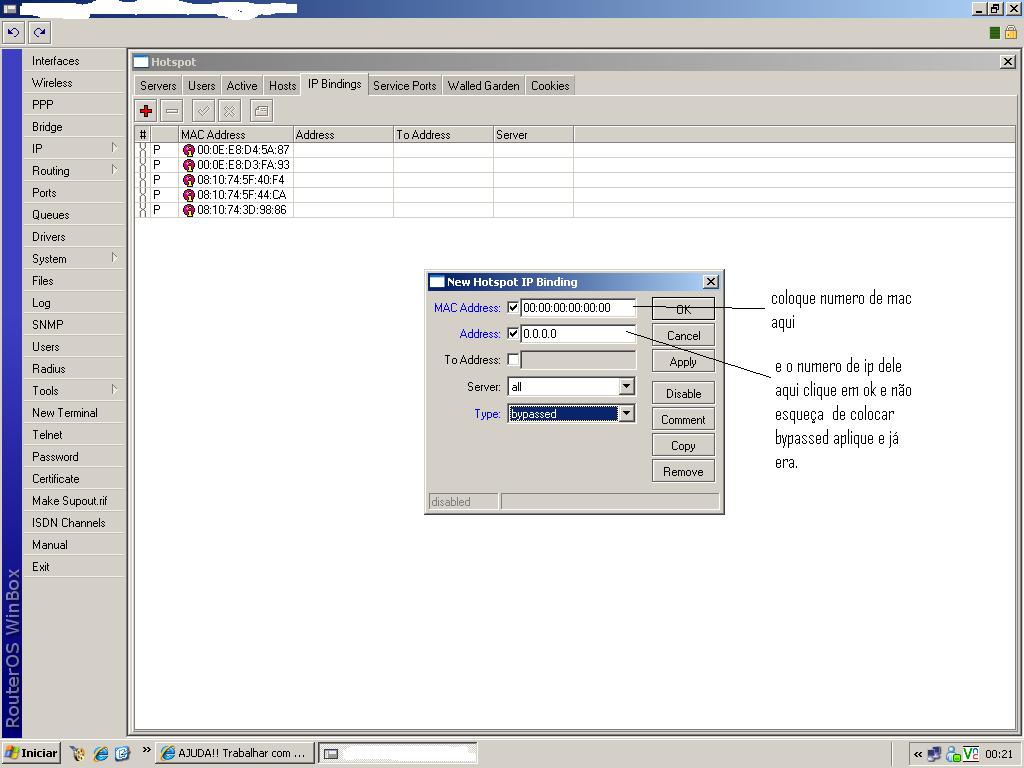Click Cancel in the binding dialog
The width and height of the screenshot is (1024, 768).
click(683, 336)
